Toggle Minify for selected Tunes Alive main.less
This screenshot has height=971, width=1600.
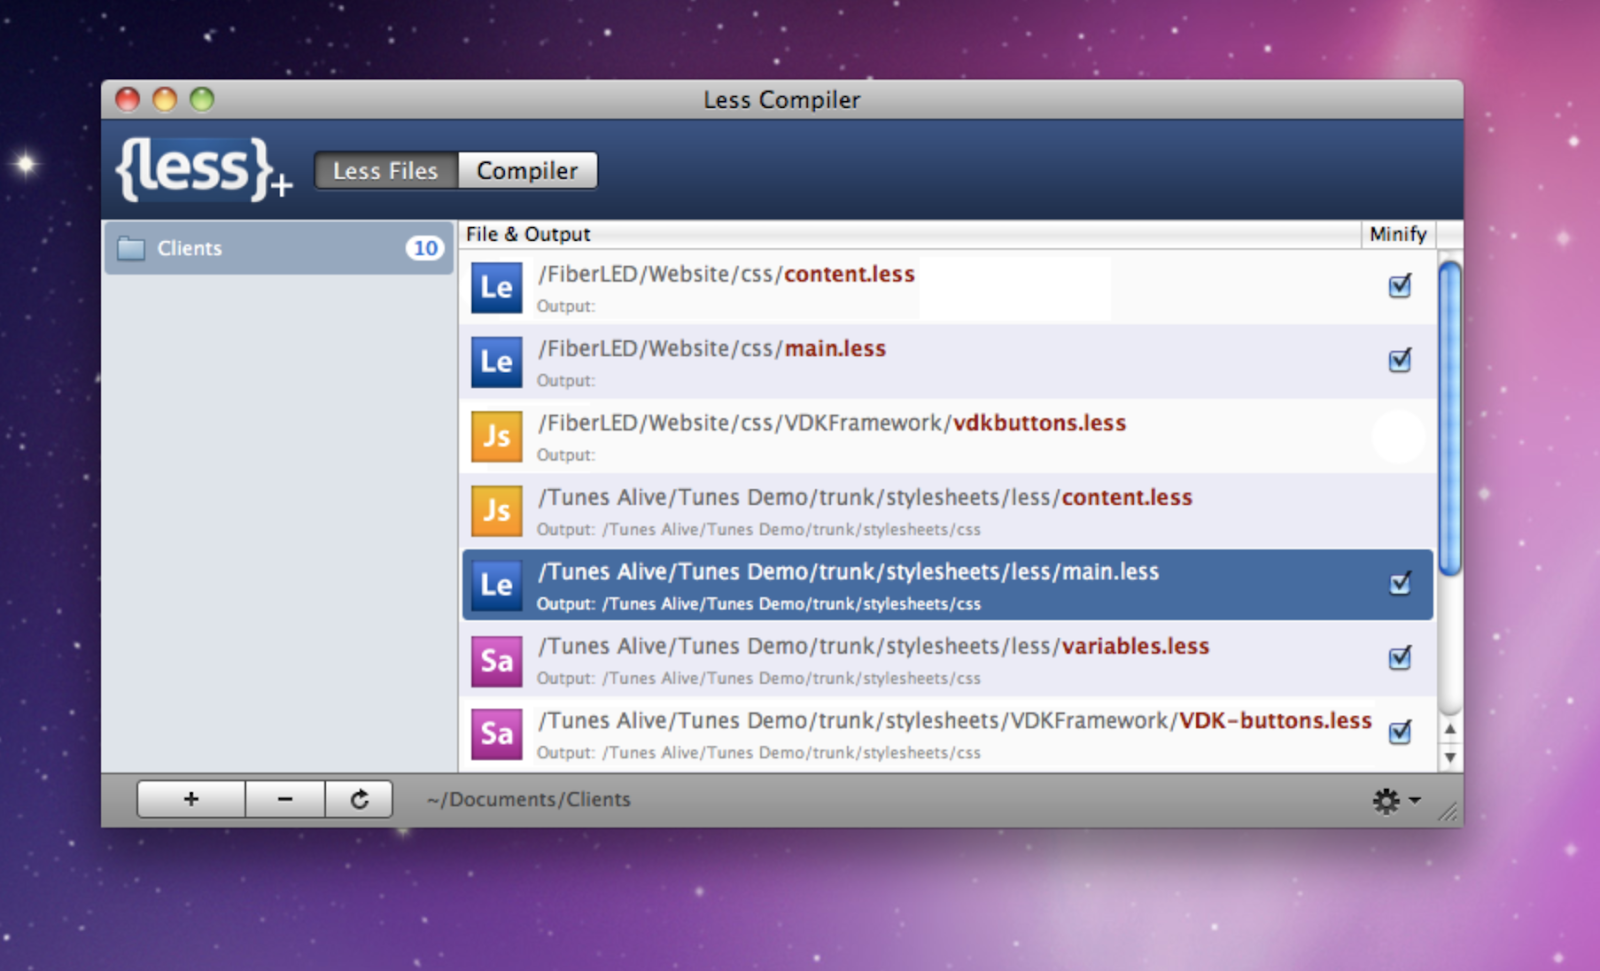(1400, 583)
